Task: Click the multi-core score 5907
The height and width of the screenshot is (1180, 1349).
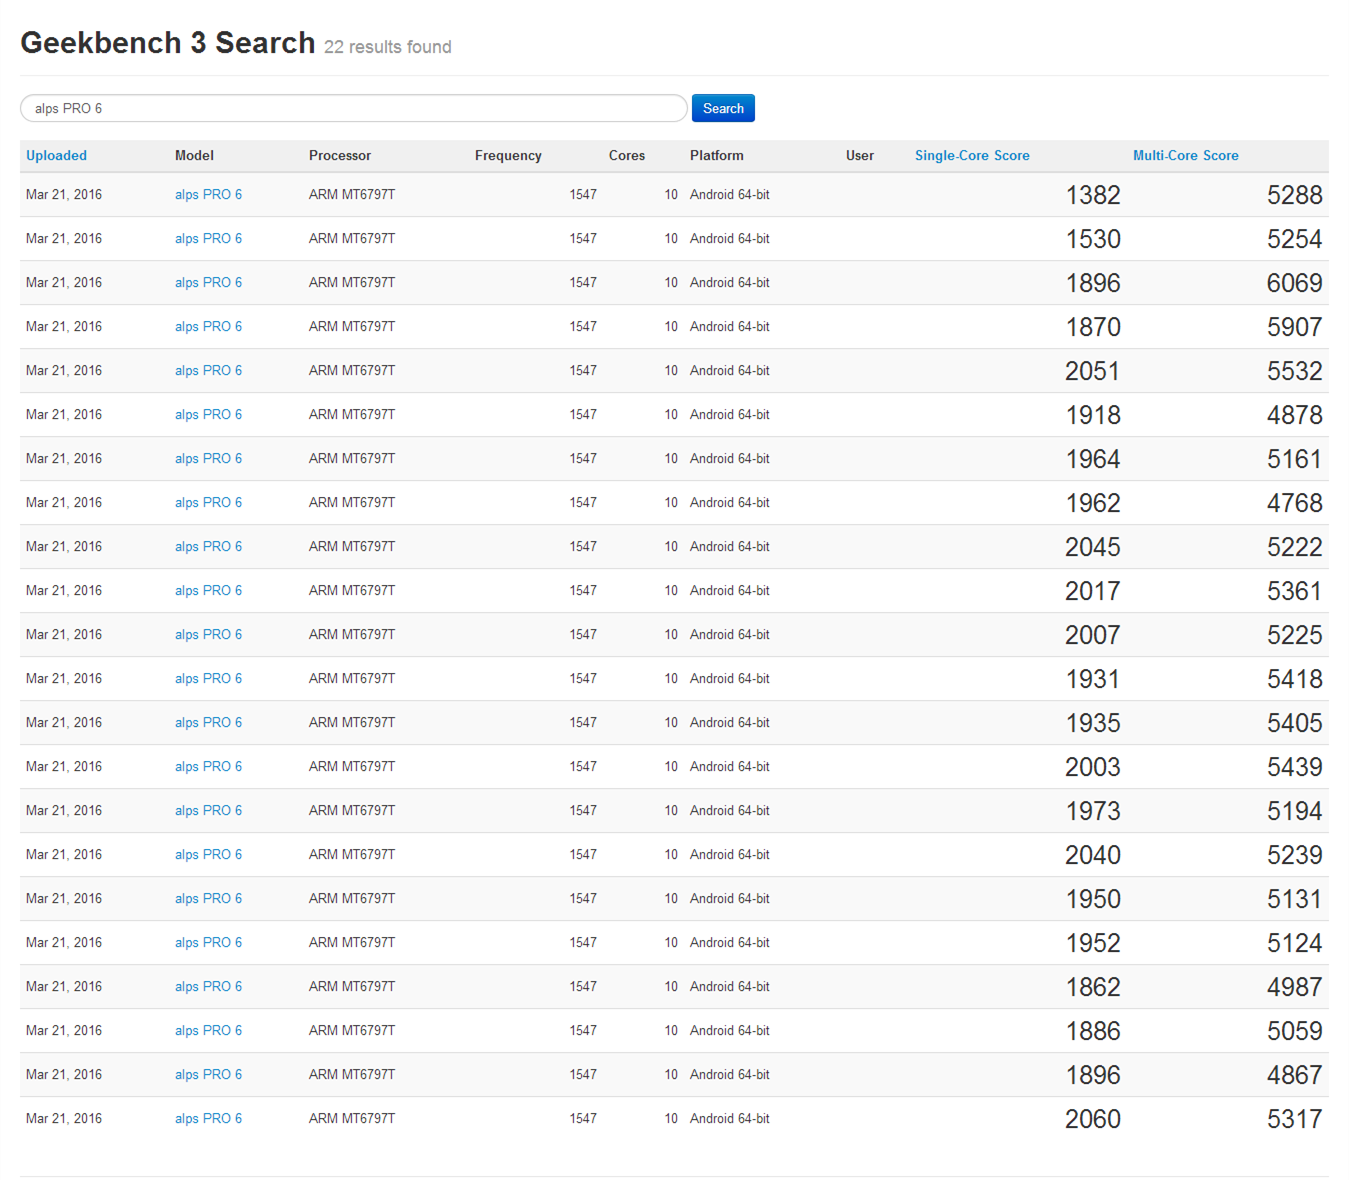Action: (1294, 327)
